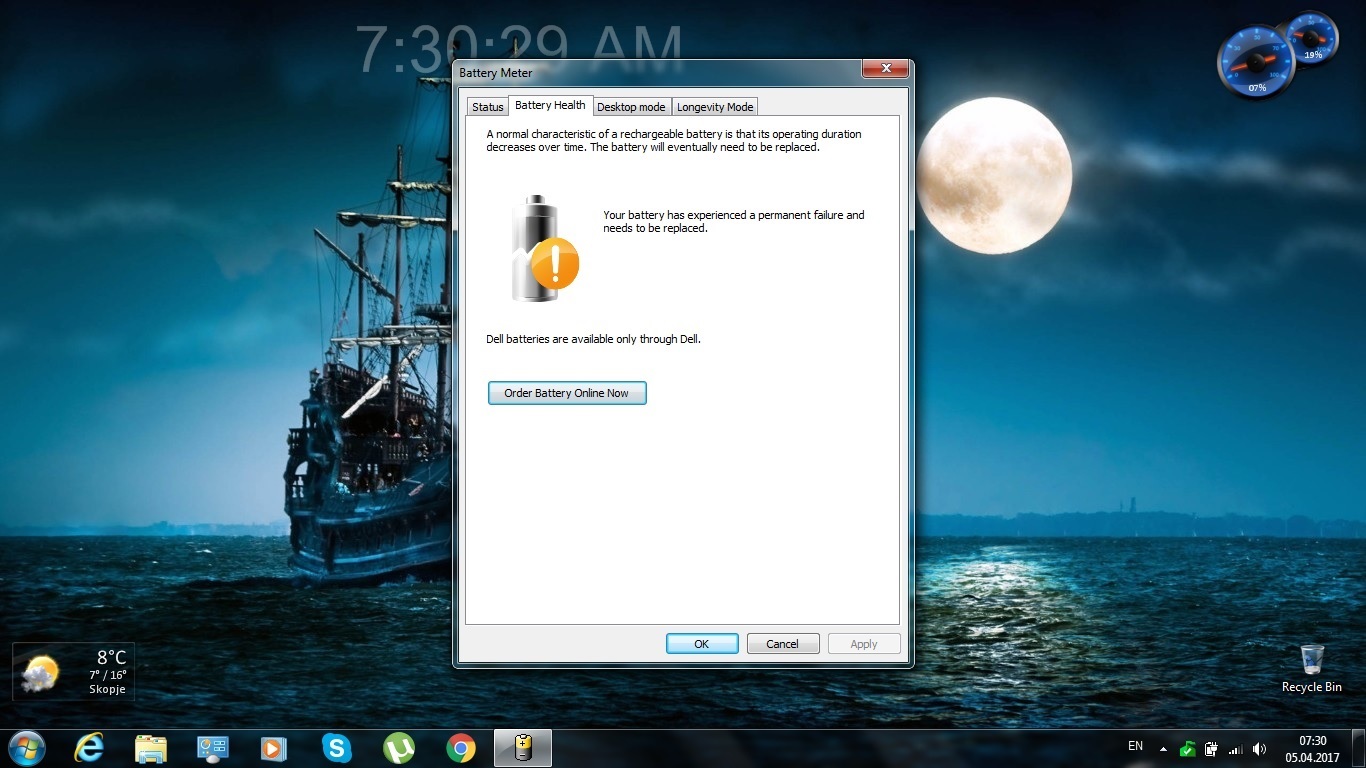Launch Internet Explorer from taskbar

click(89, 748)
